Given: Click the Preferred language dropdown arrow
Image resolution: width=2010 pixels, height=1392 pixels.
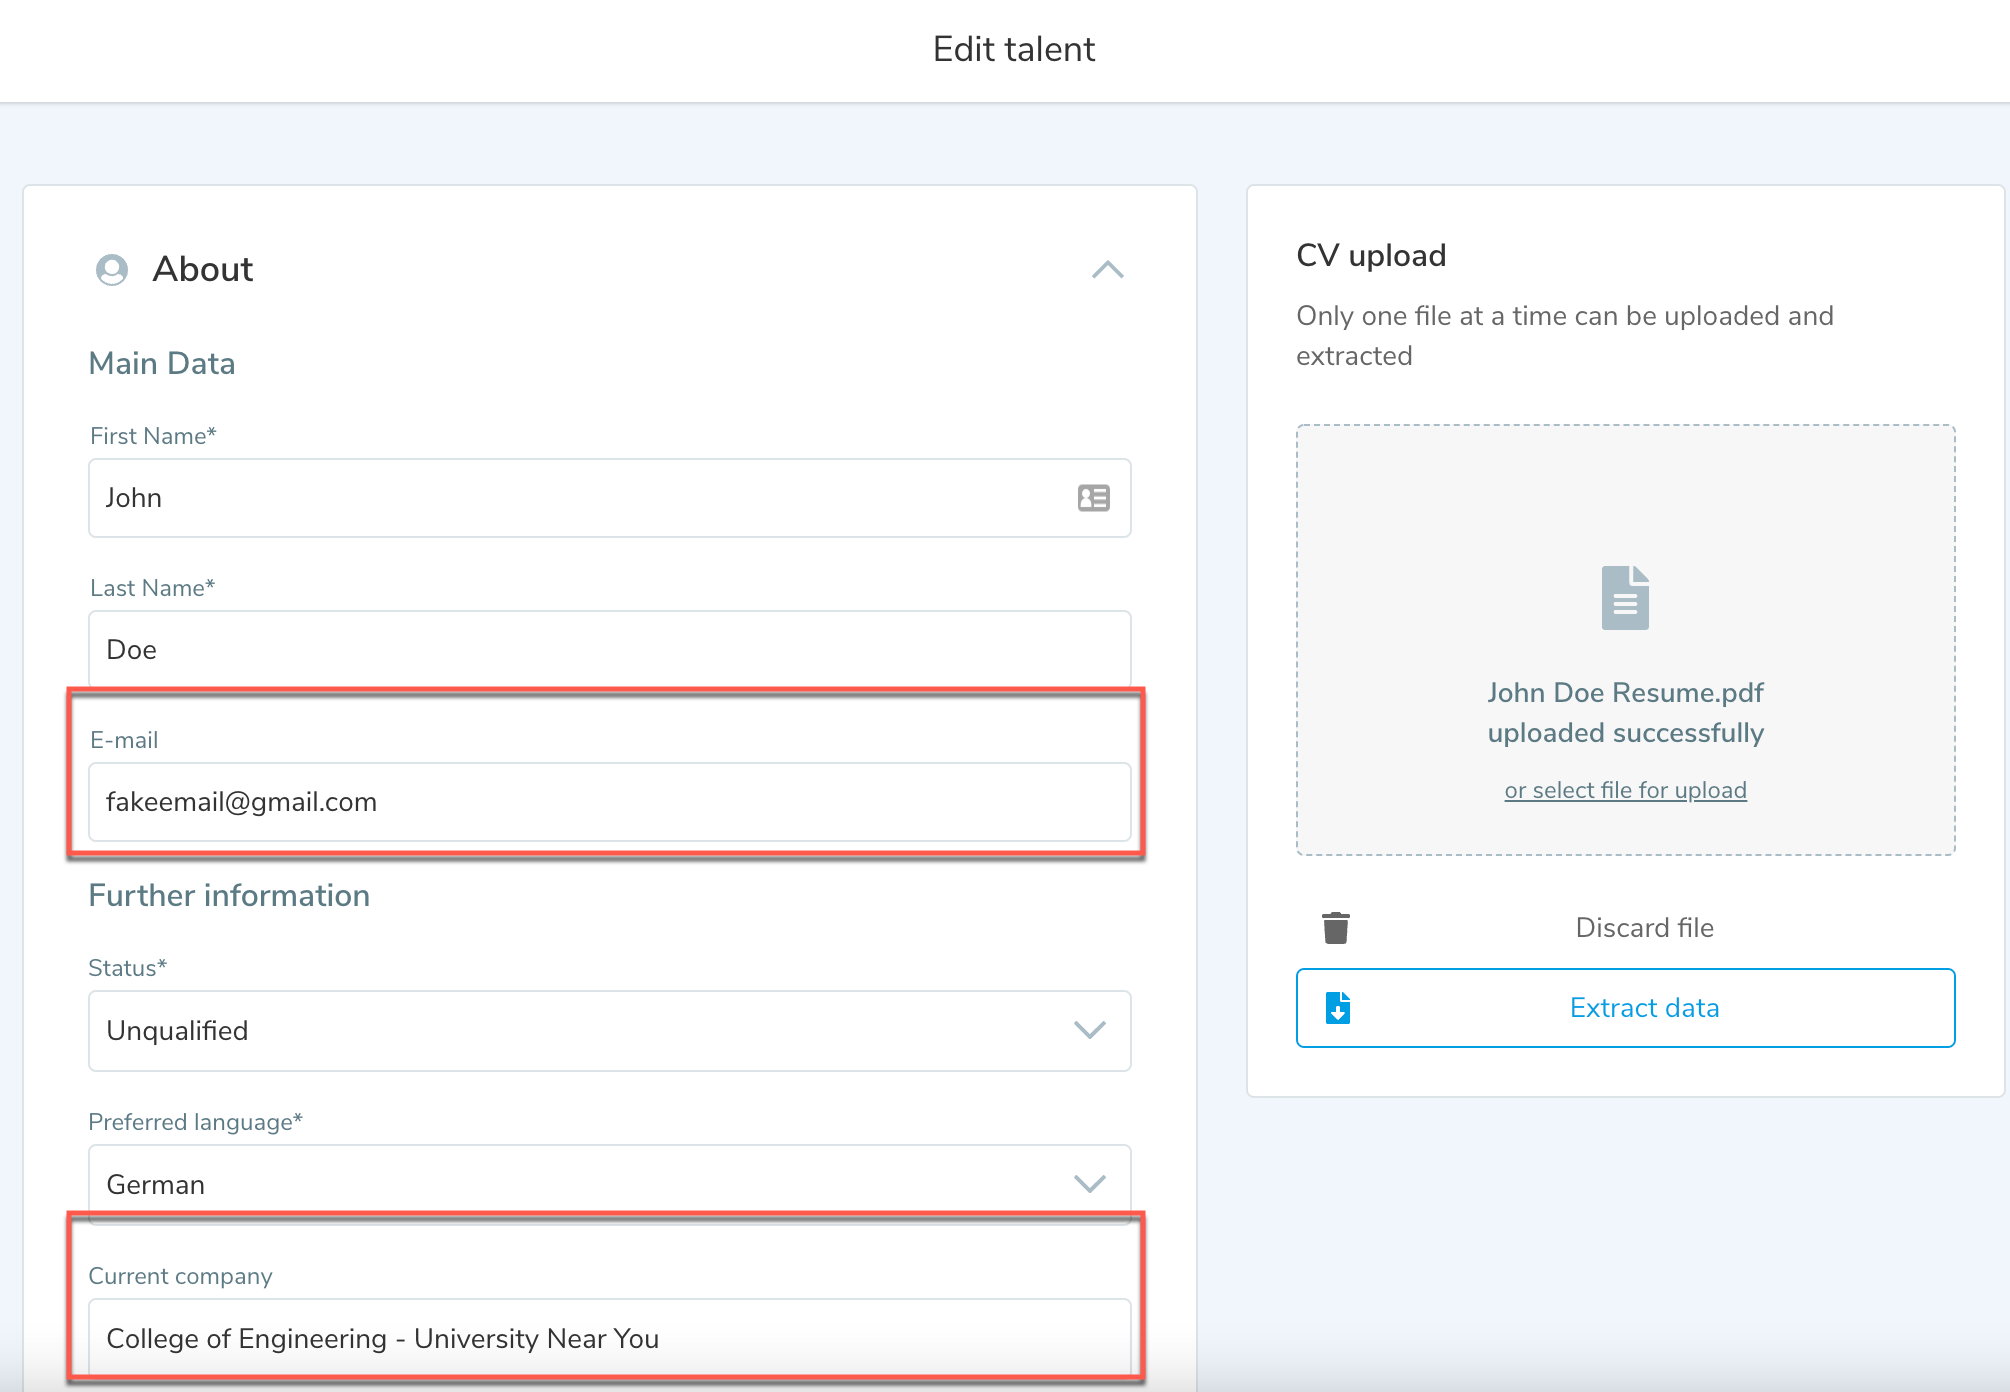Looking at the screenshot, I should point(1089,1184).
